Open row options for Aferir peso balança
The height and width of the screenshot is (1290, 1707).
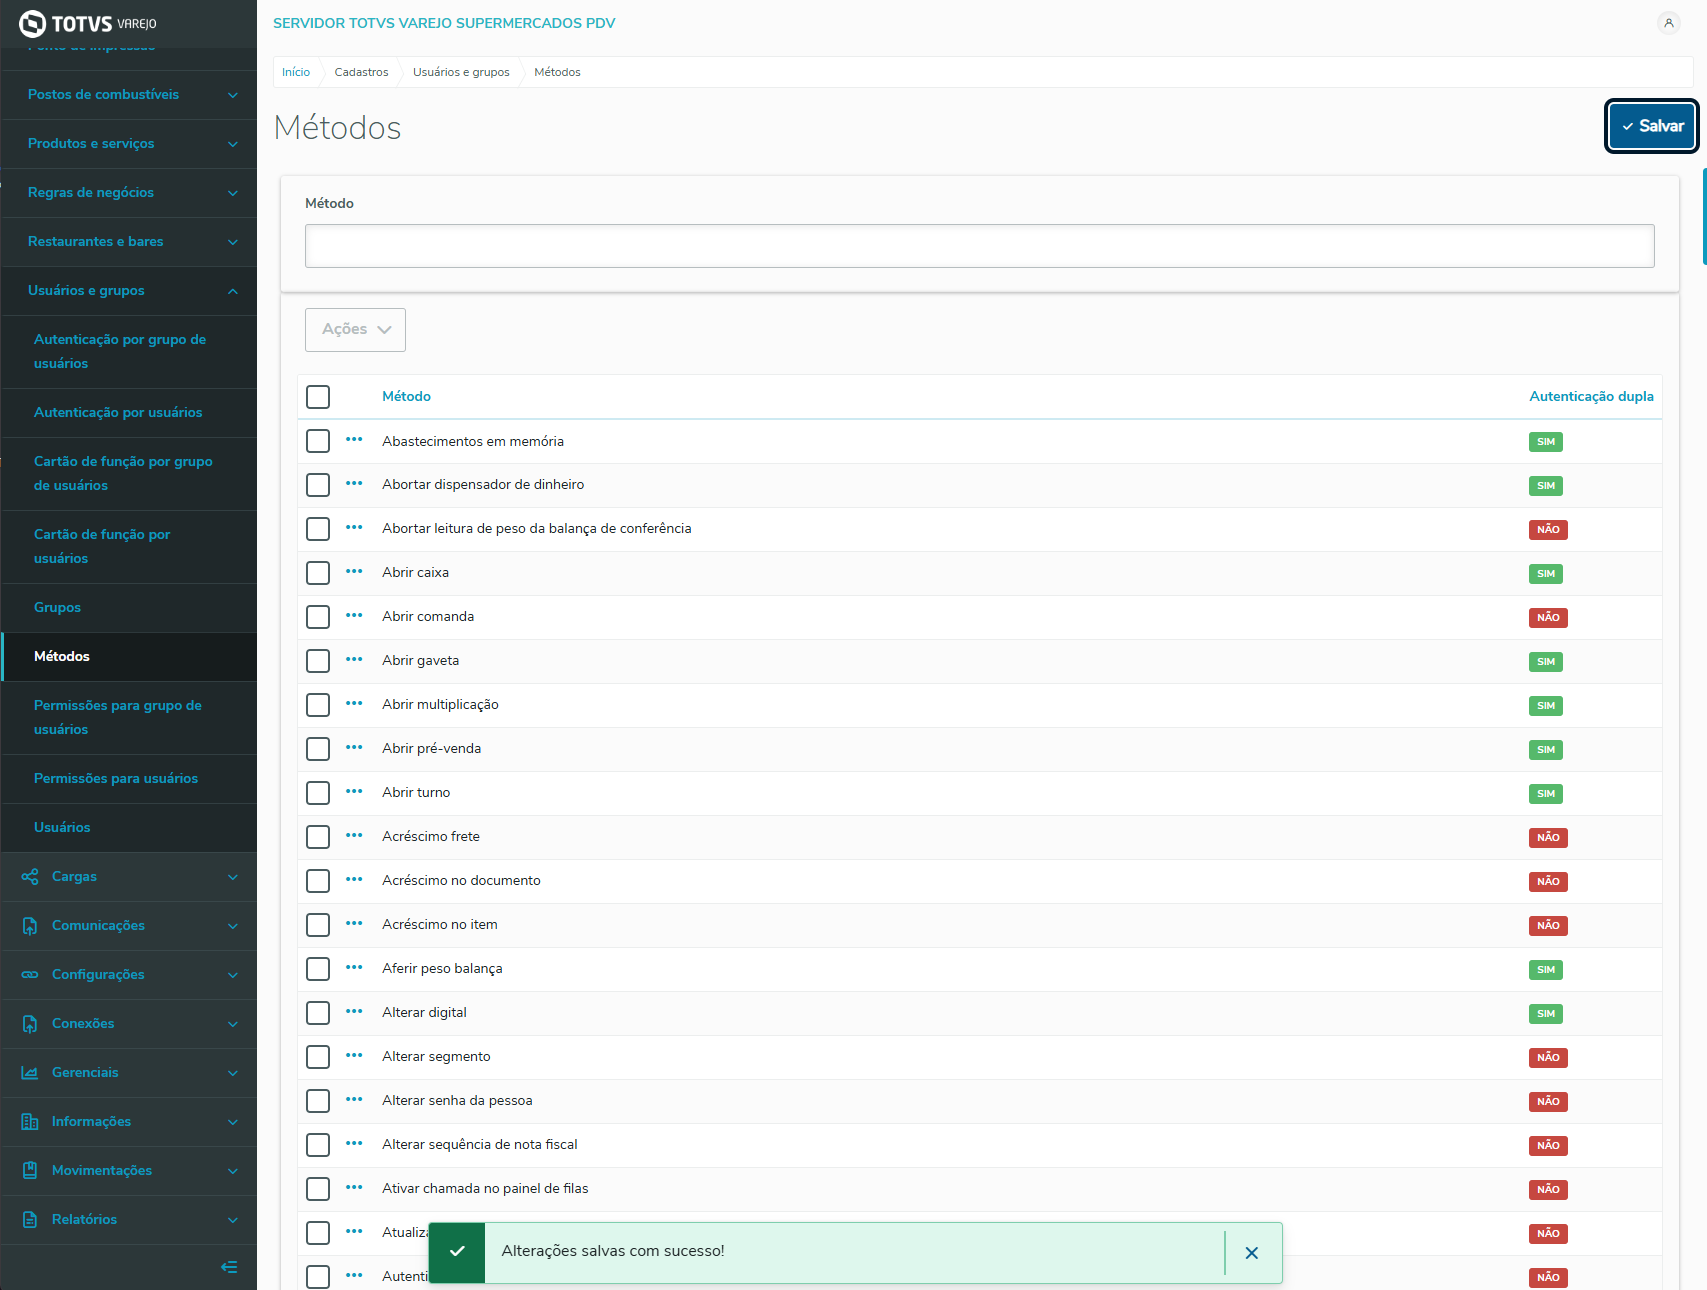pyautogui.click(x=354, y=968)
